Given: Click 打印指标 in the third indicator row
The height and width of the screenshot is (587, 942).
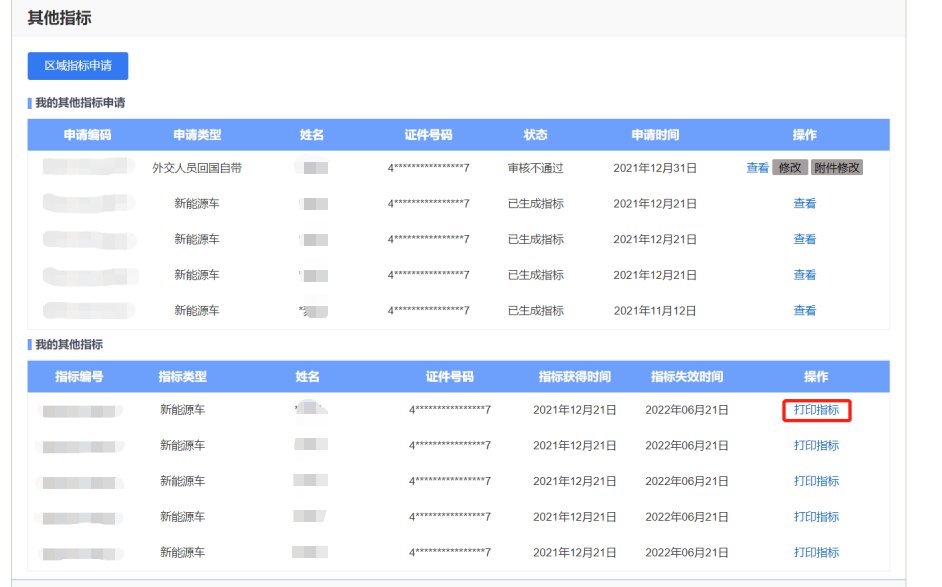Looking at the screenshot, I should click(x=816, y=481).
